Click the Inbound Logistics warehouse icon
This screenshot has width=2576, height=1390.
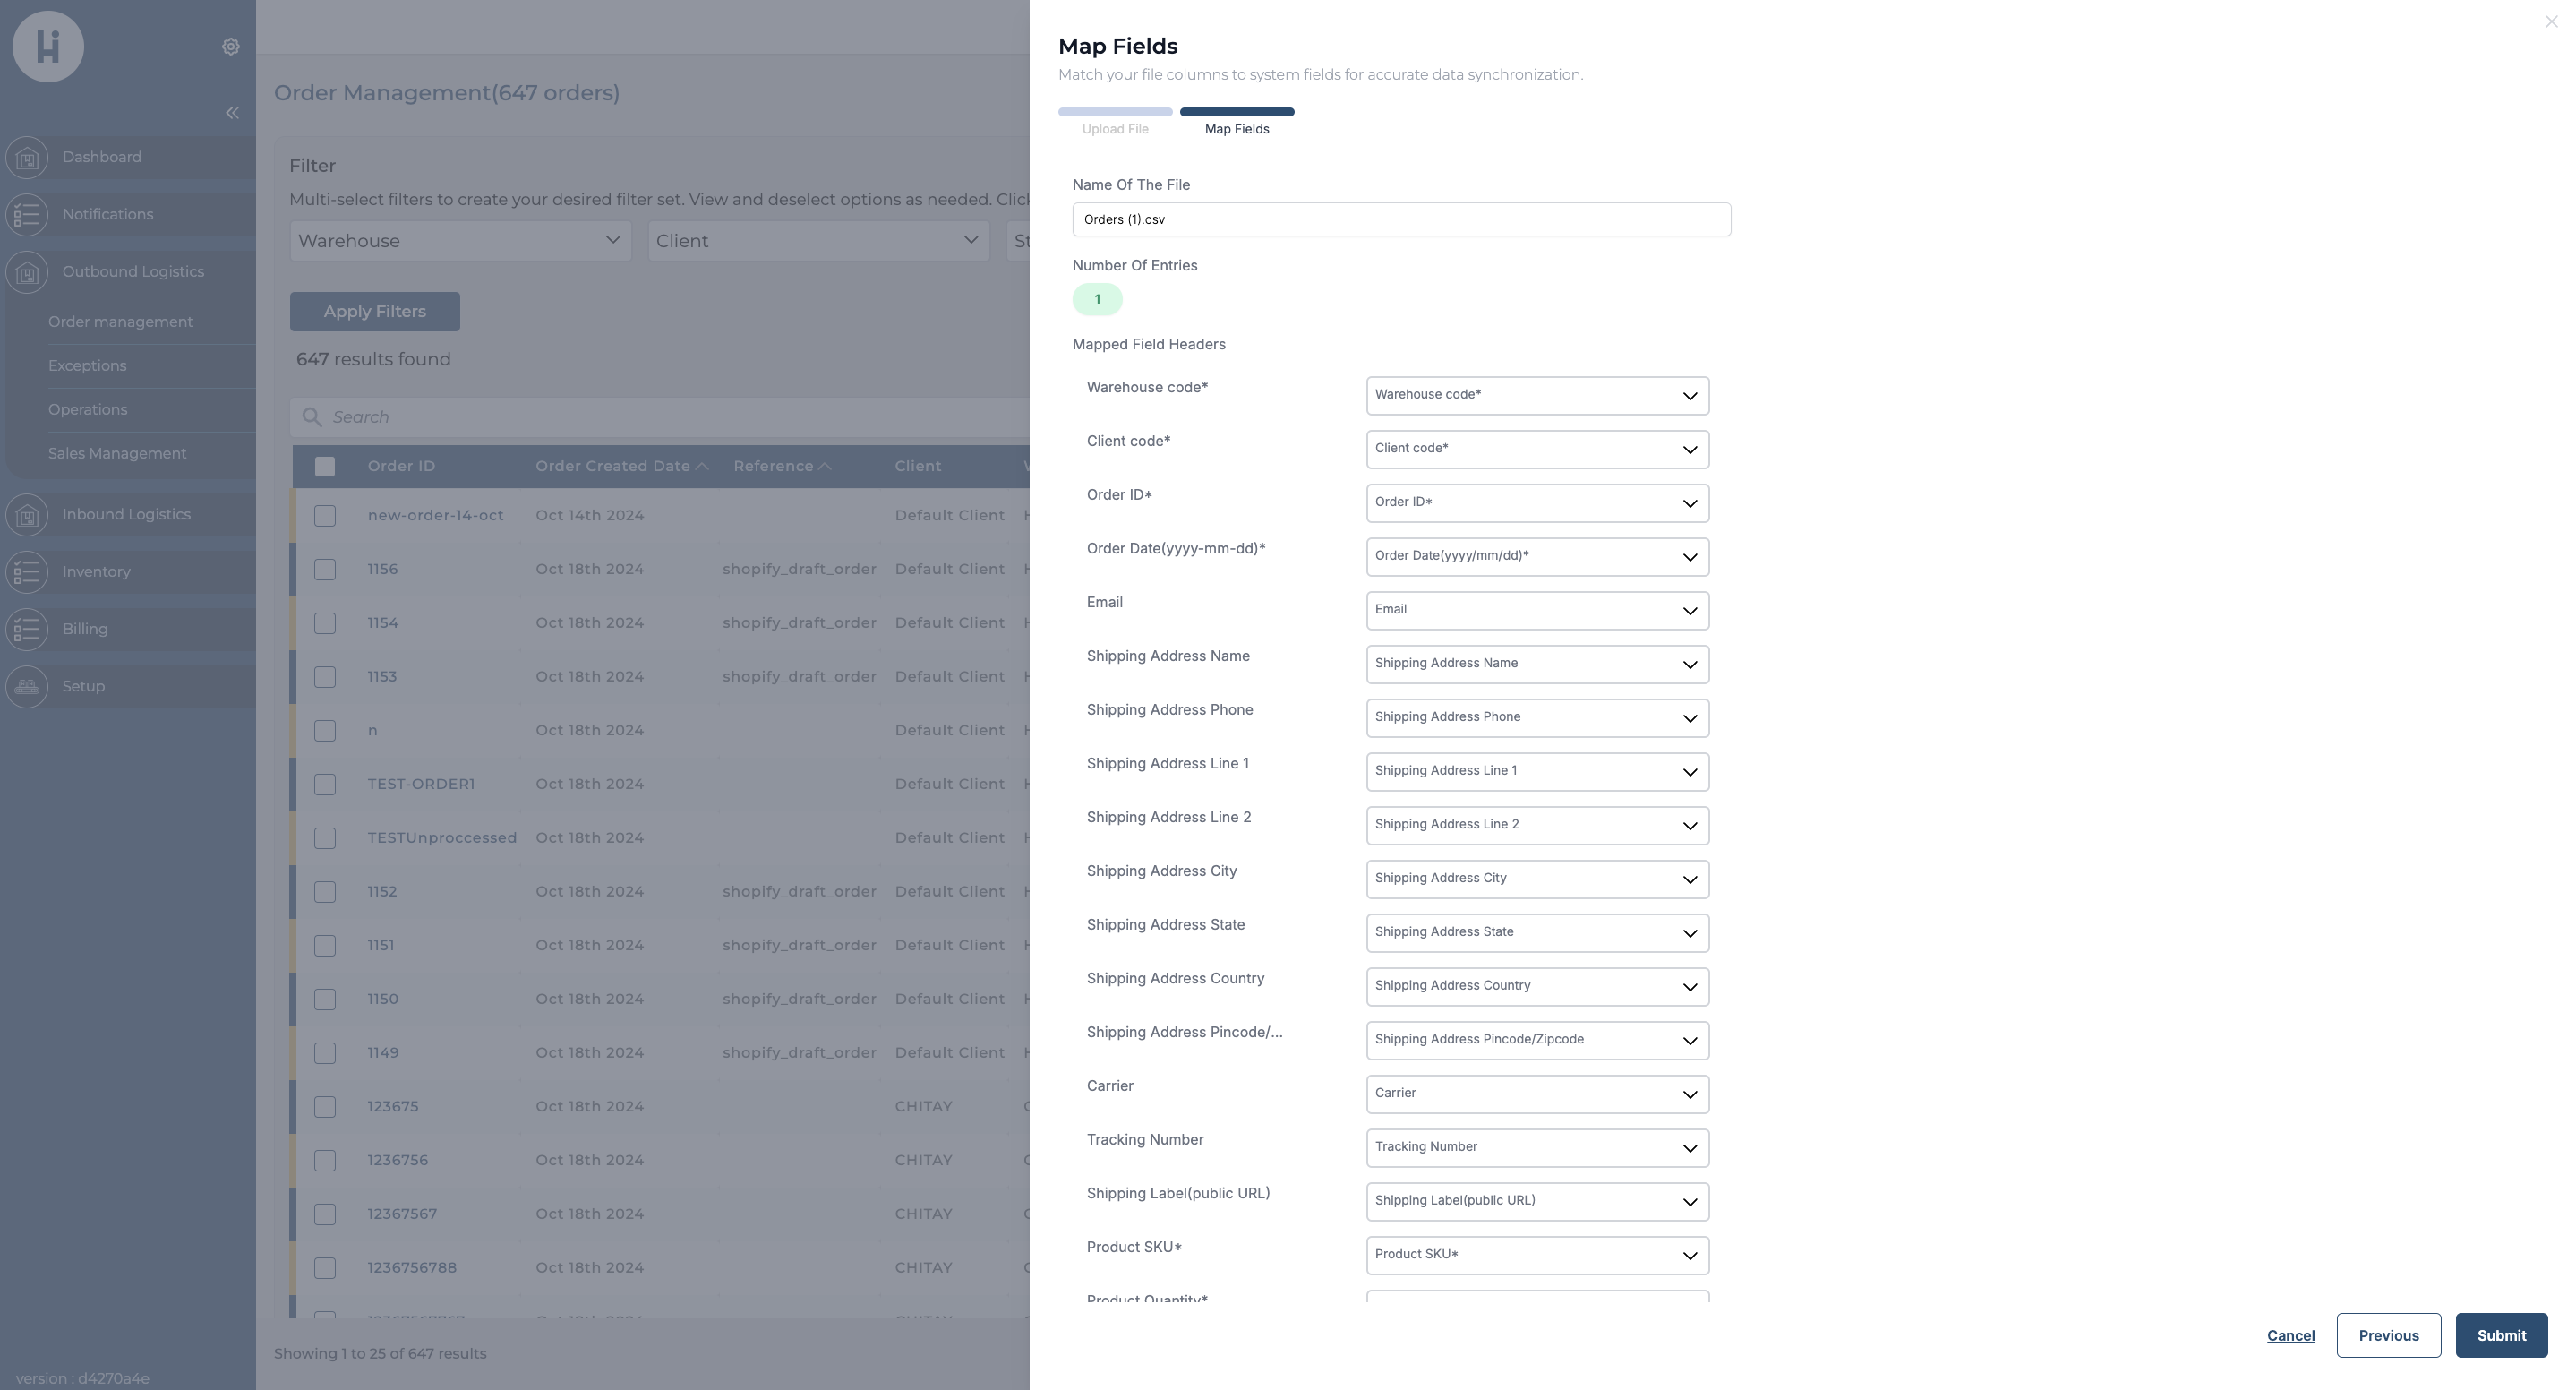click(x=27, y=515)
